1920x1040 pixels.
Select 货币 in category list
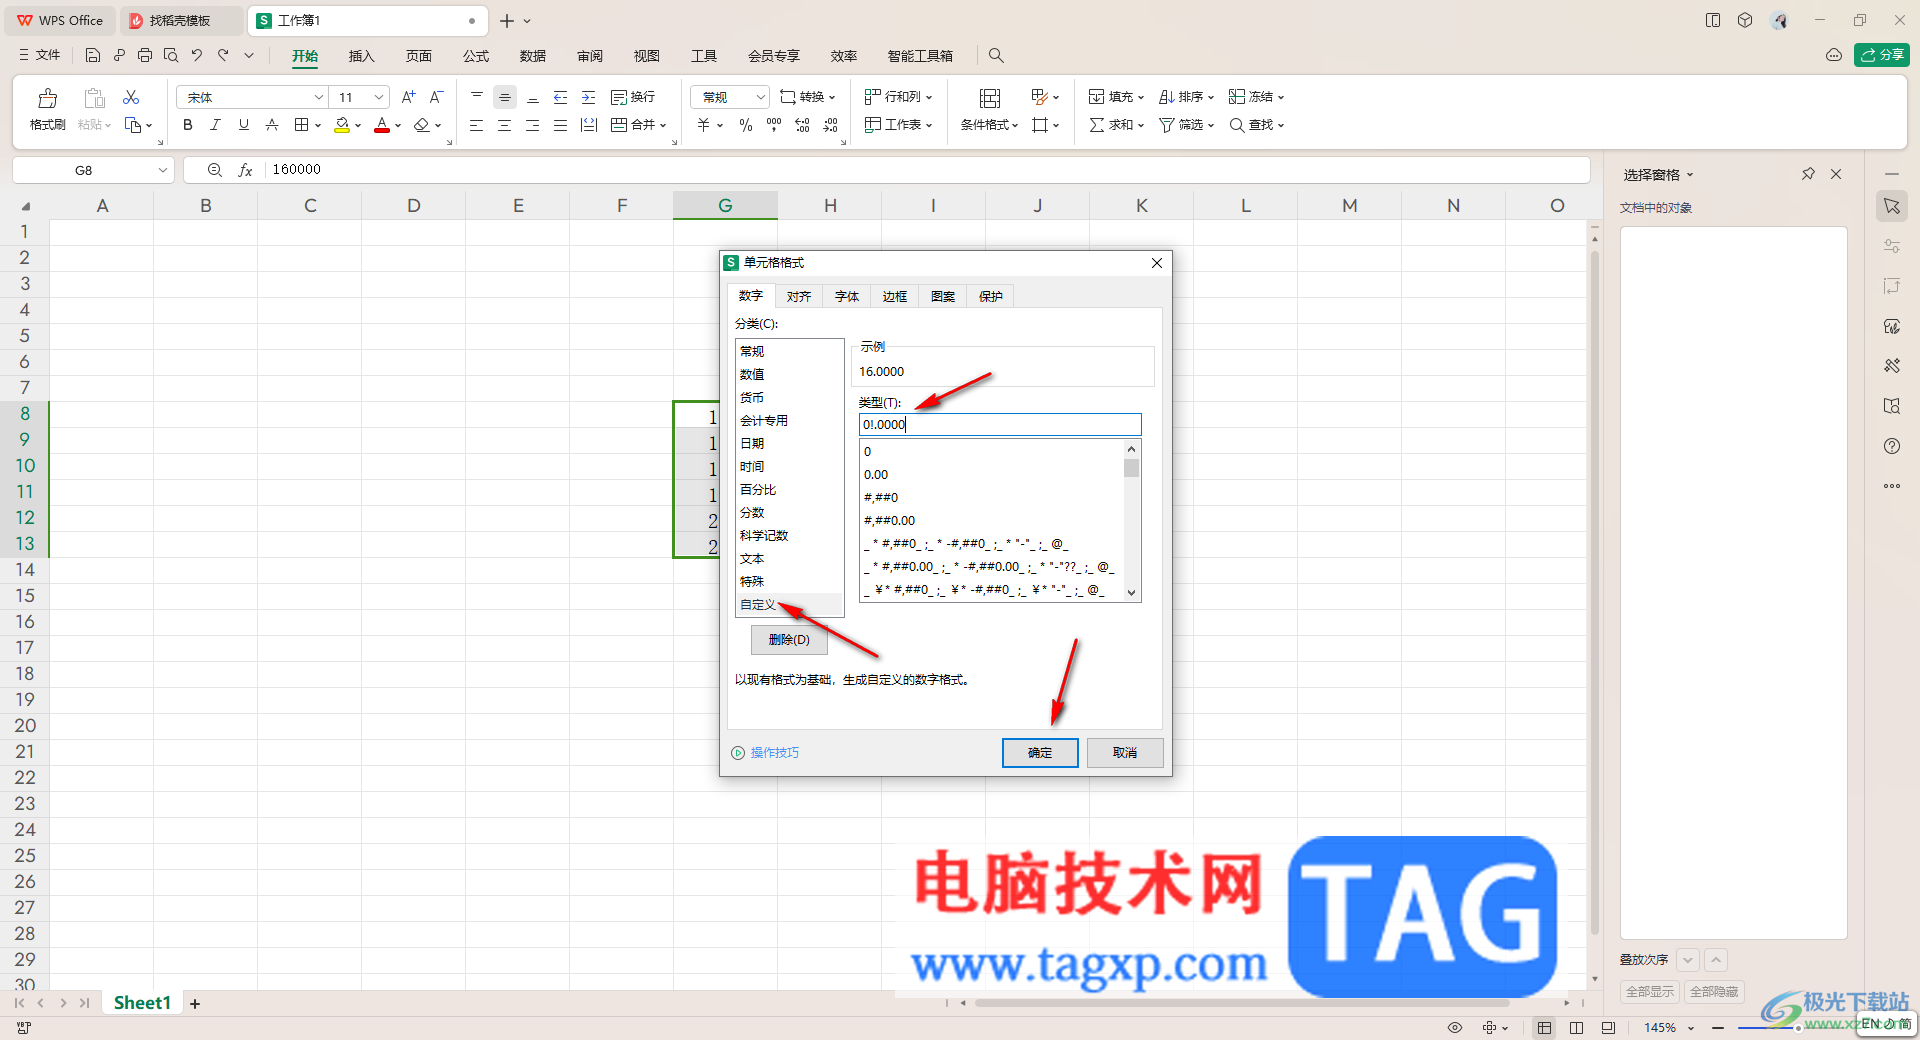coord(789,398)
